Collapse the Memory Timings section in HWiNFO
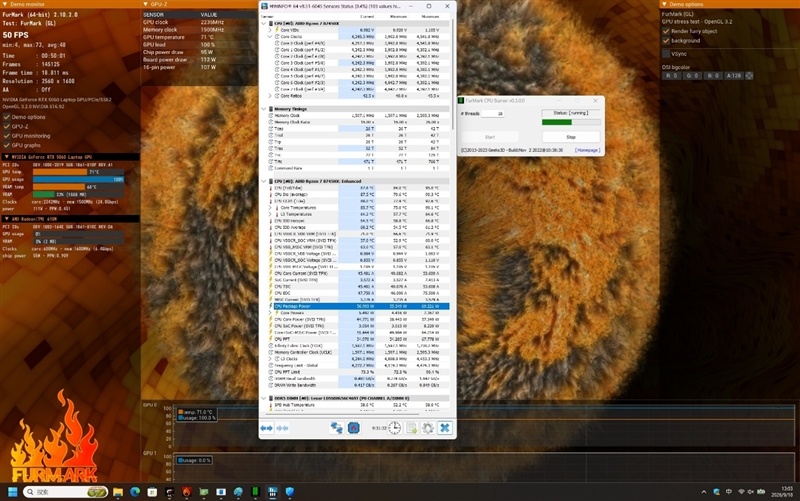800x501 pixels. click(264, 109)
